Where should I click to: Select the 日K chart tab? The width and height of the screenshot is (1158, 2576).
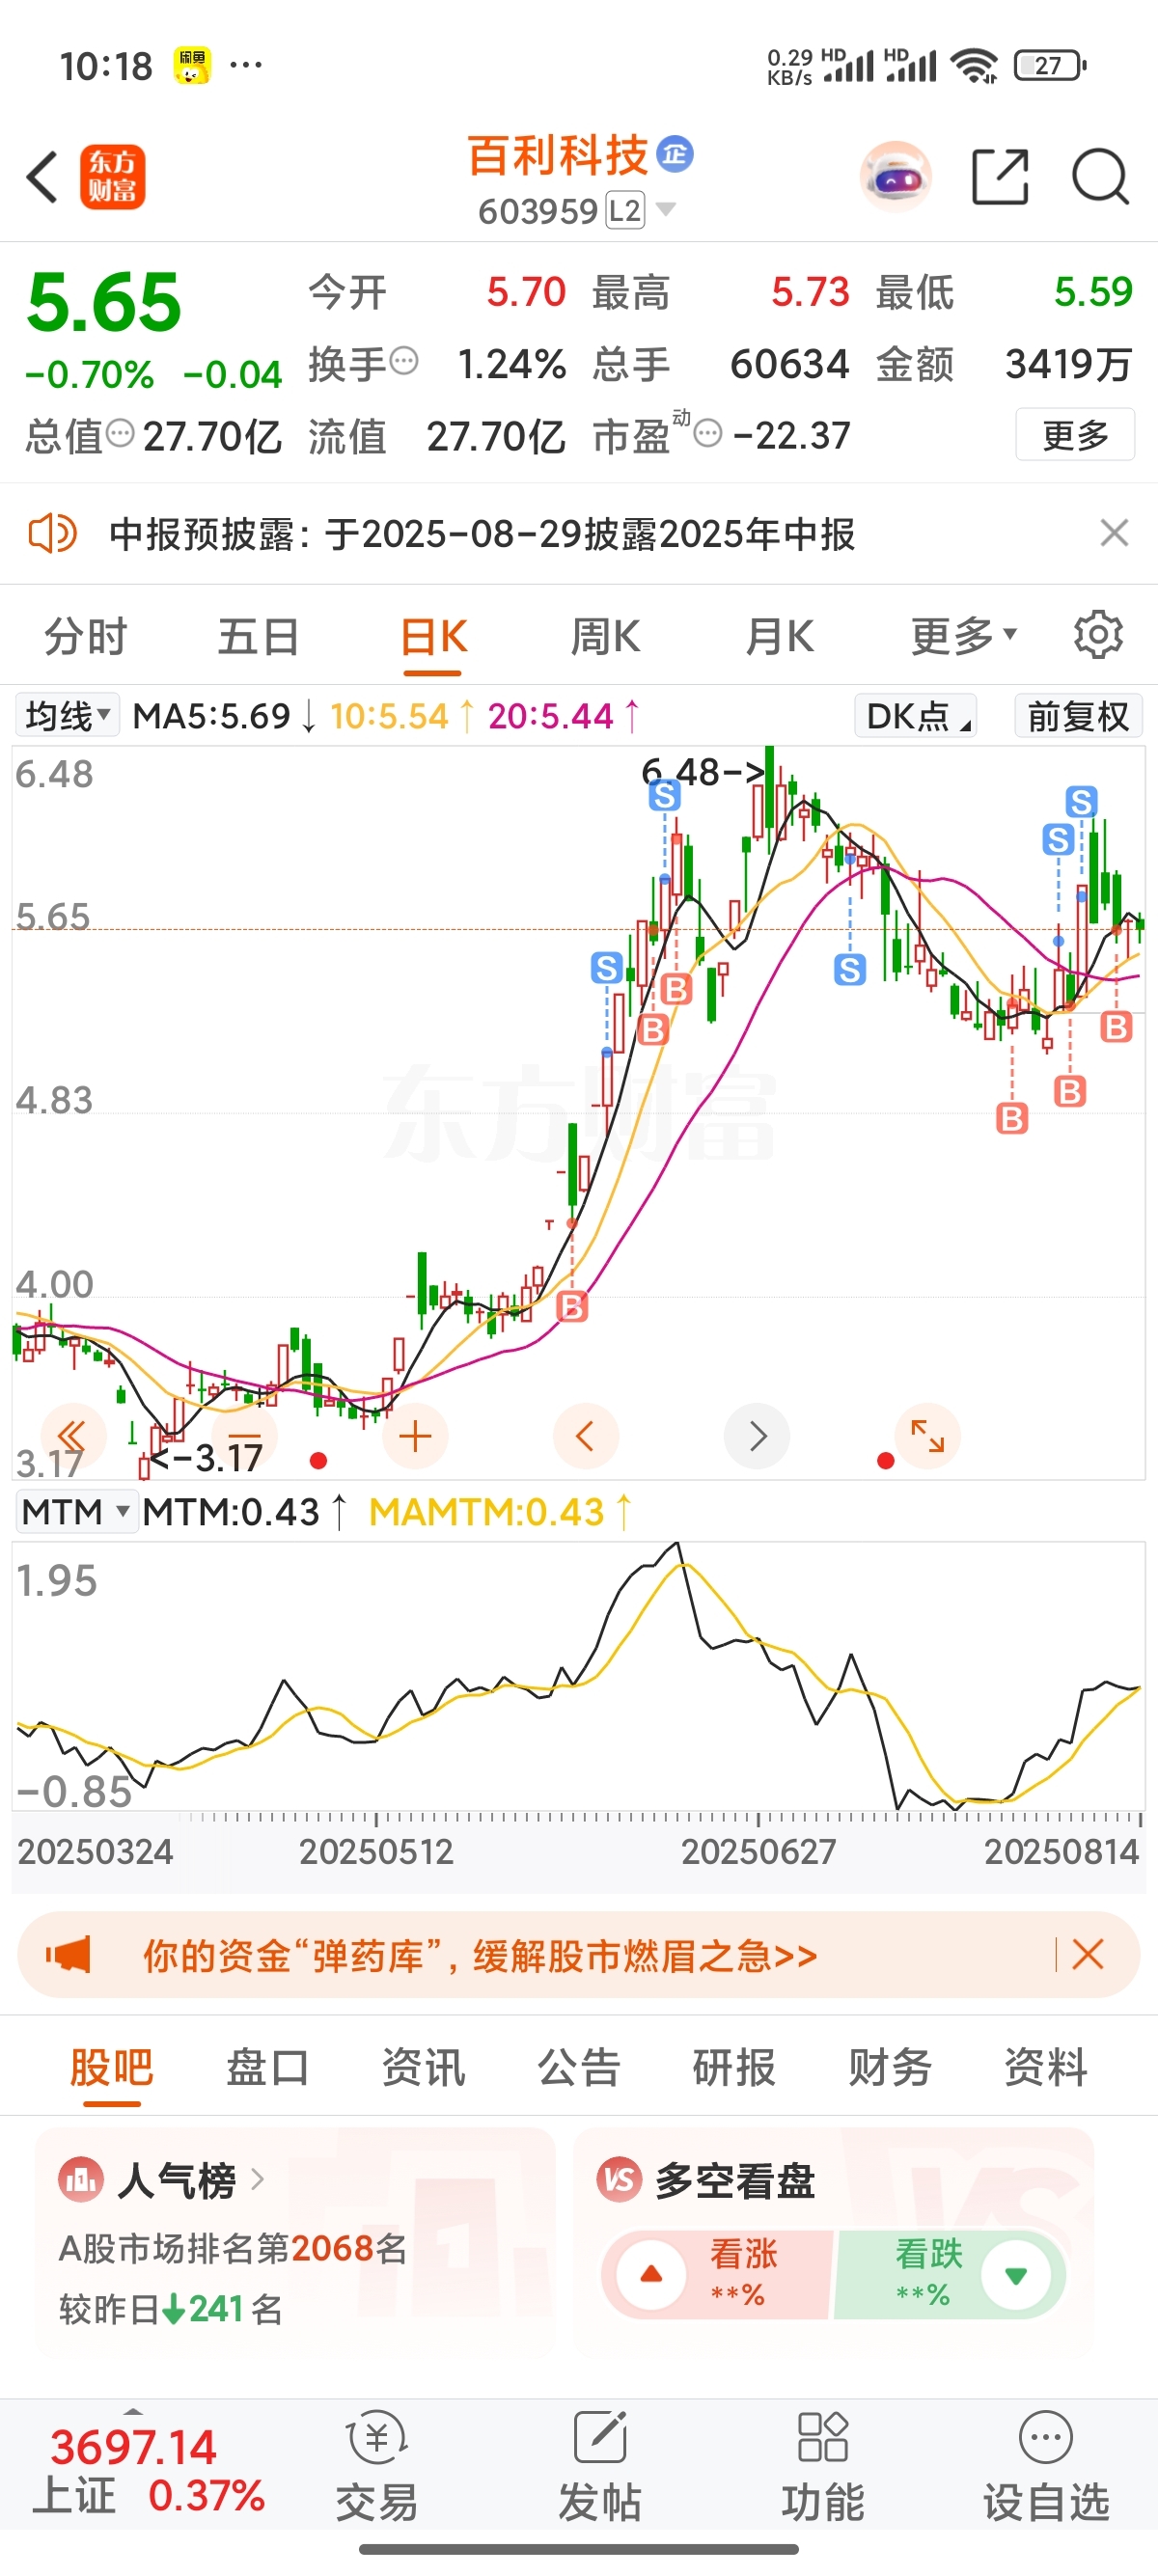click(x=433, y=636)
